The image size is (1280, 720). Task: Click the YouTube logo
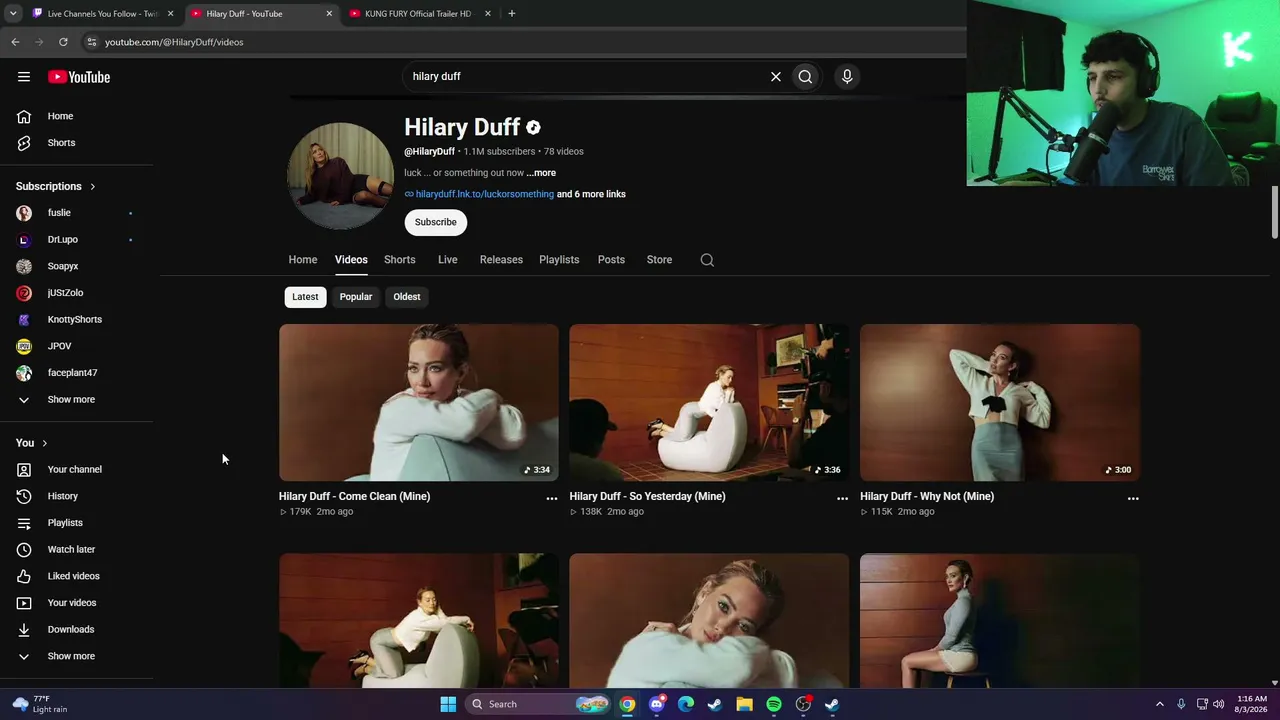[x=79, y=77]
